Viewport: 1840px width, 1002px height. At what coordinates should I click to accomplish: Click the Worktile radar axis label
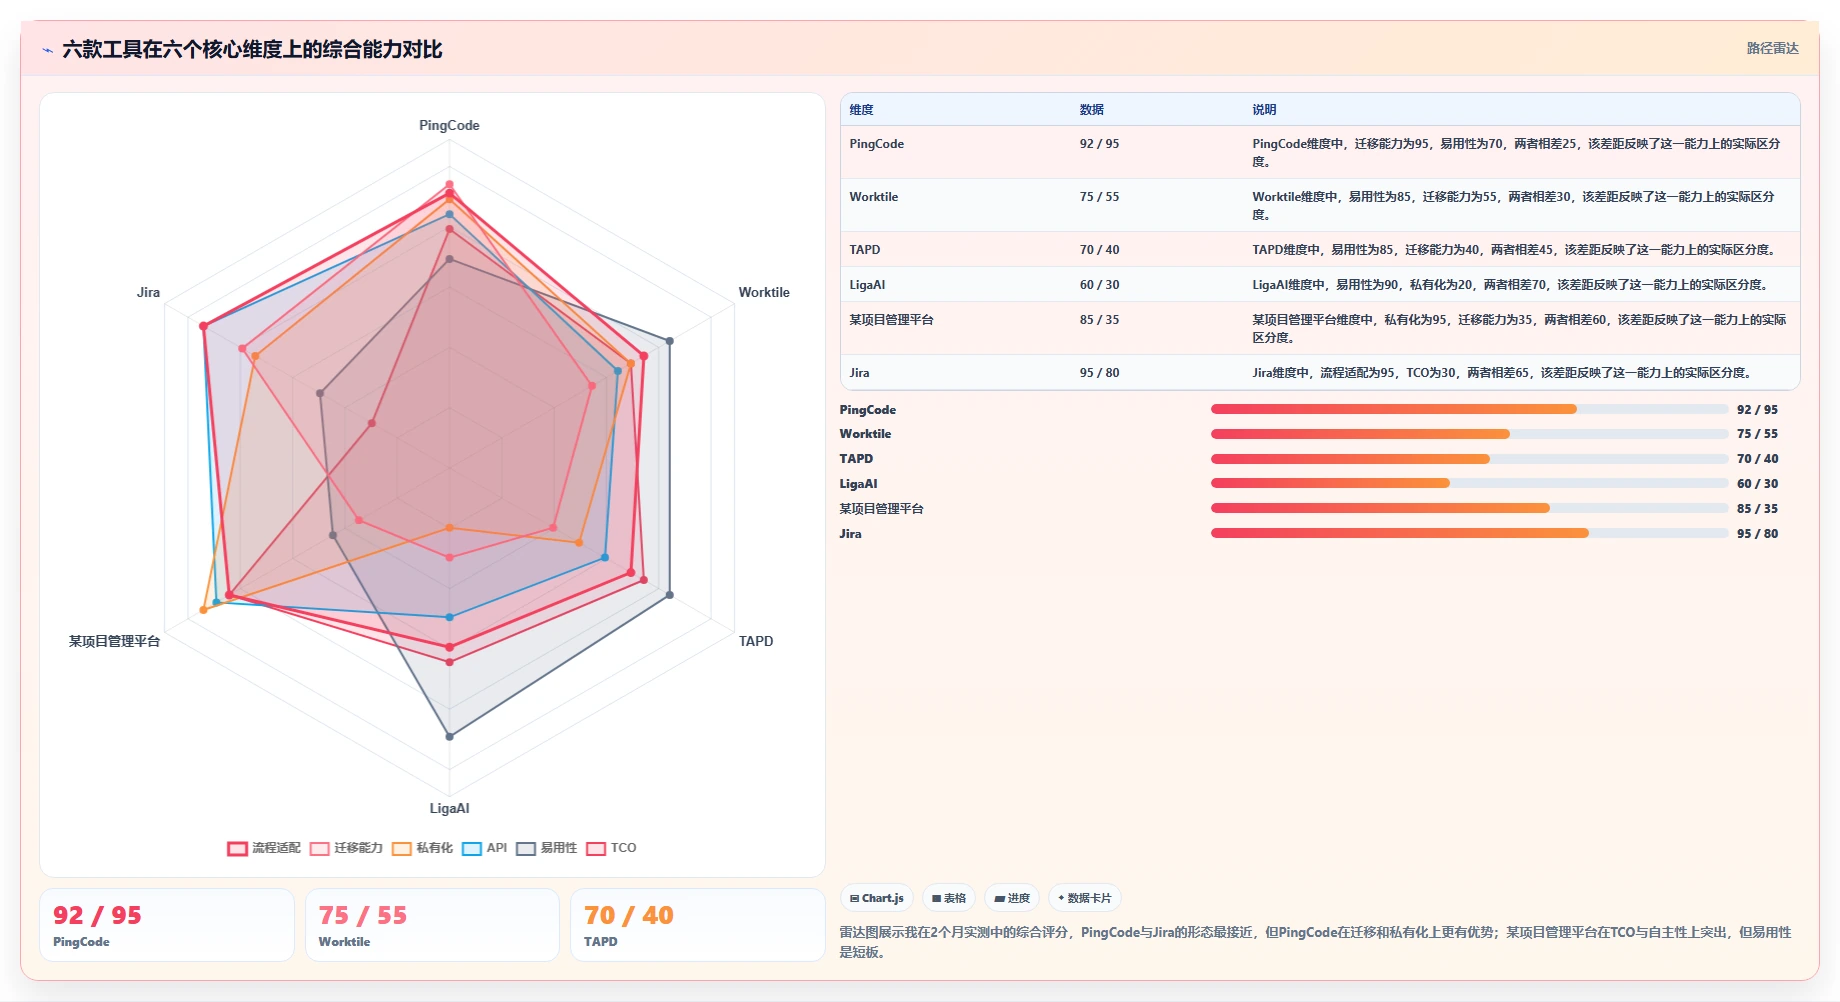(764, 293)
